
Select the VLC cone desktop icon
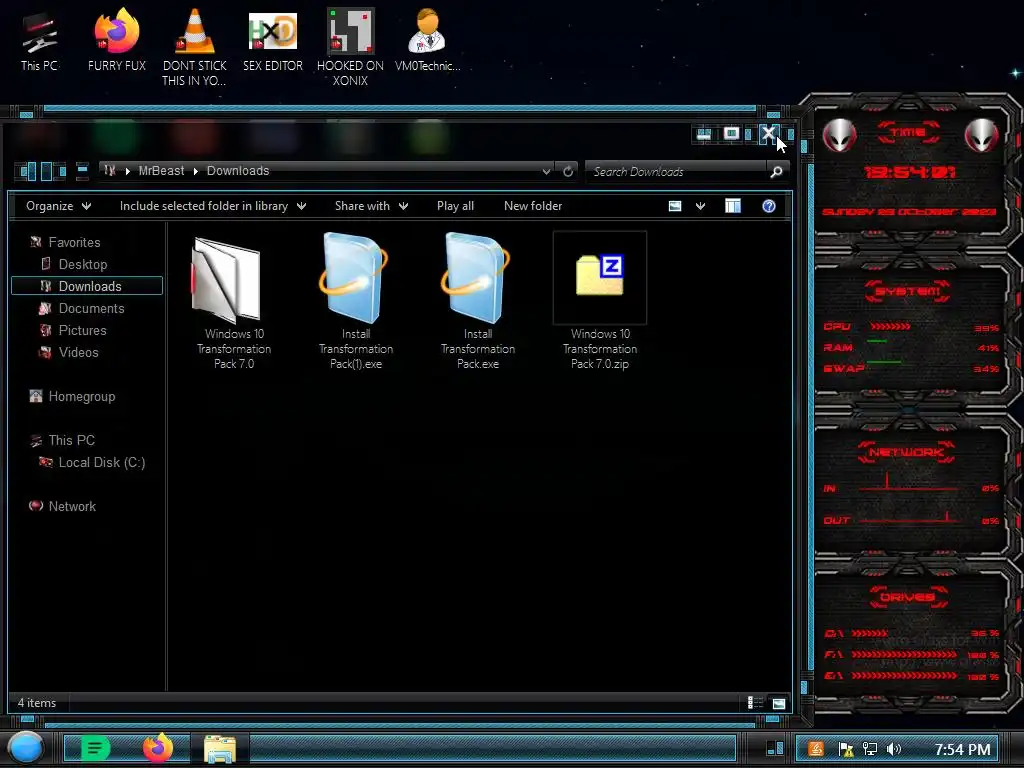point(194,47)
